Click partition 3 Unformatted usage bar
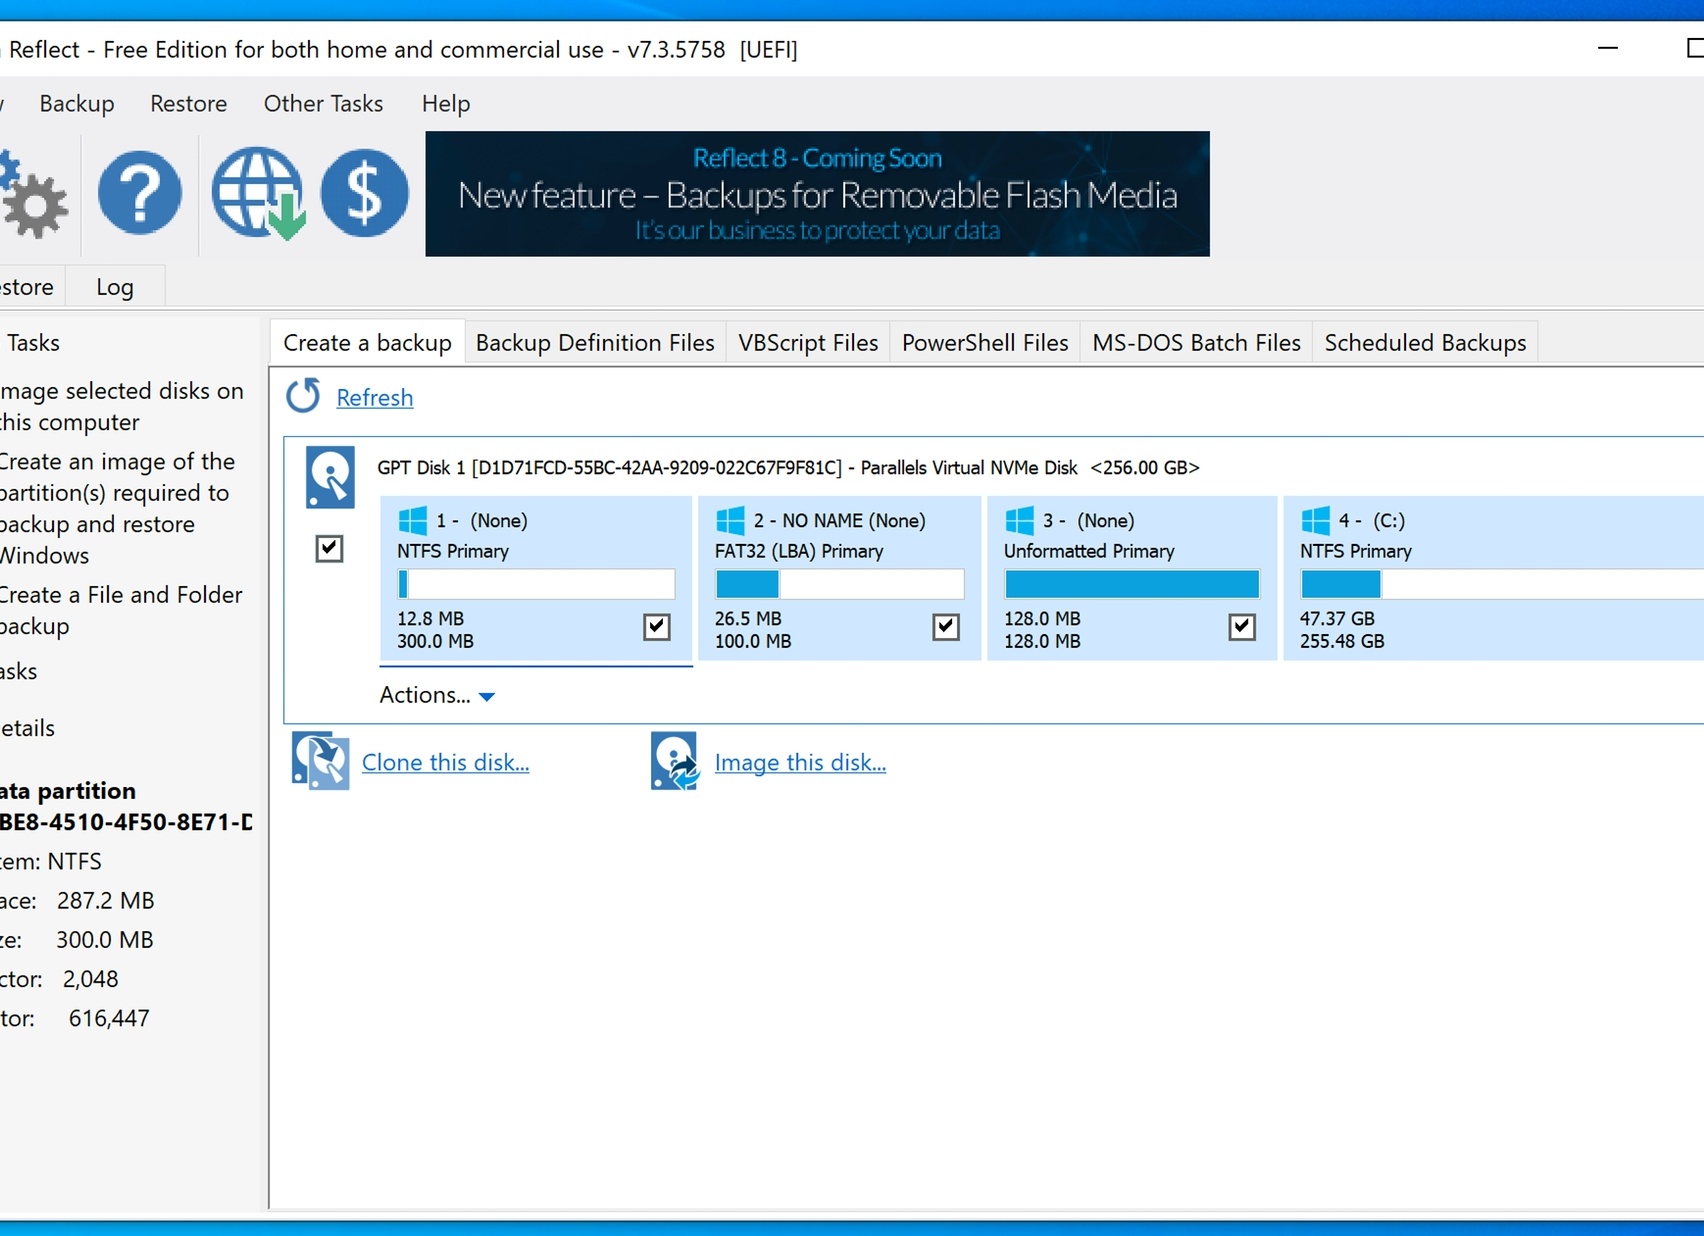The image size is (1704, 1236). tap(1132, 583)
